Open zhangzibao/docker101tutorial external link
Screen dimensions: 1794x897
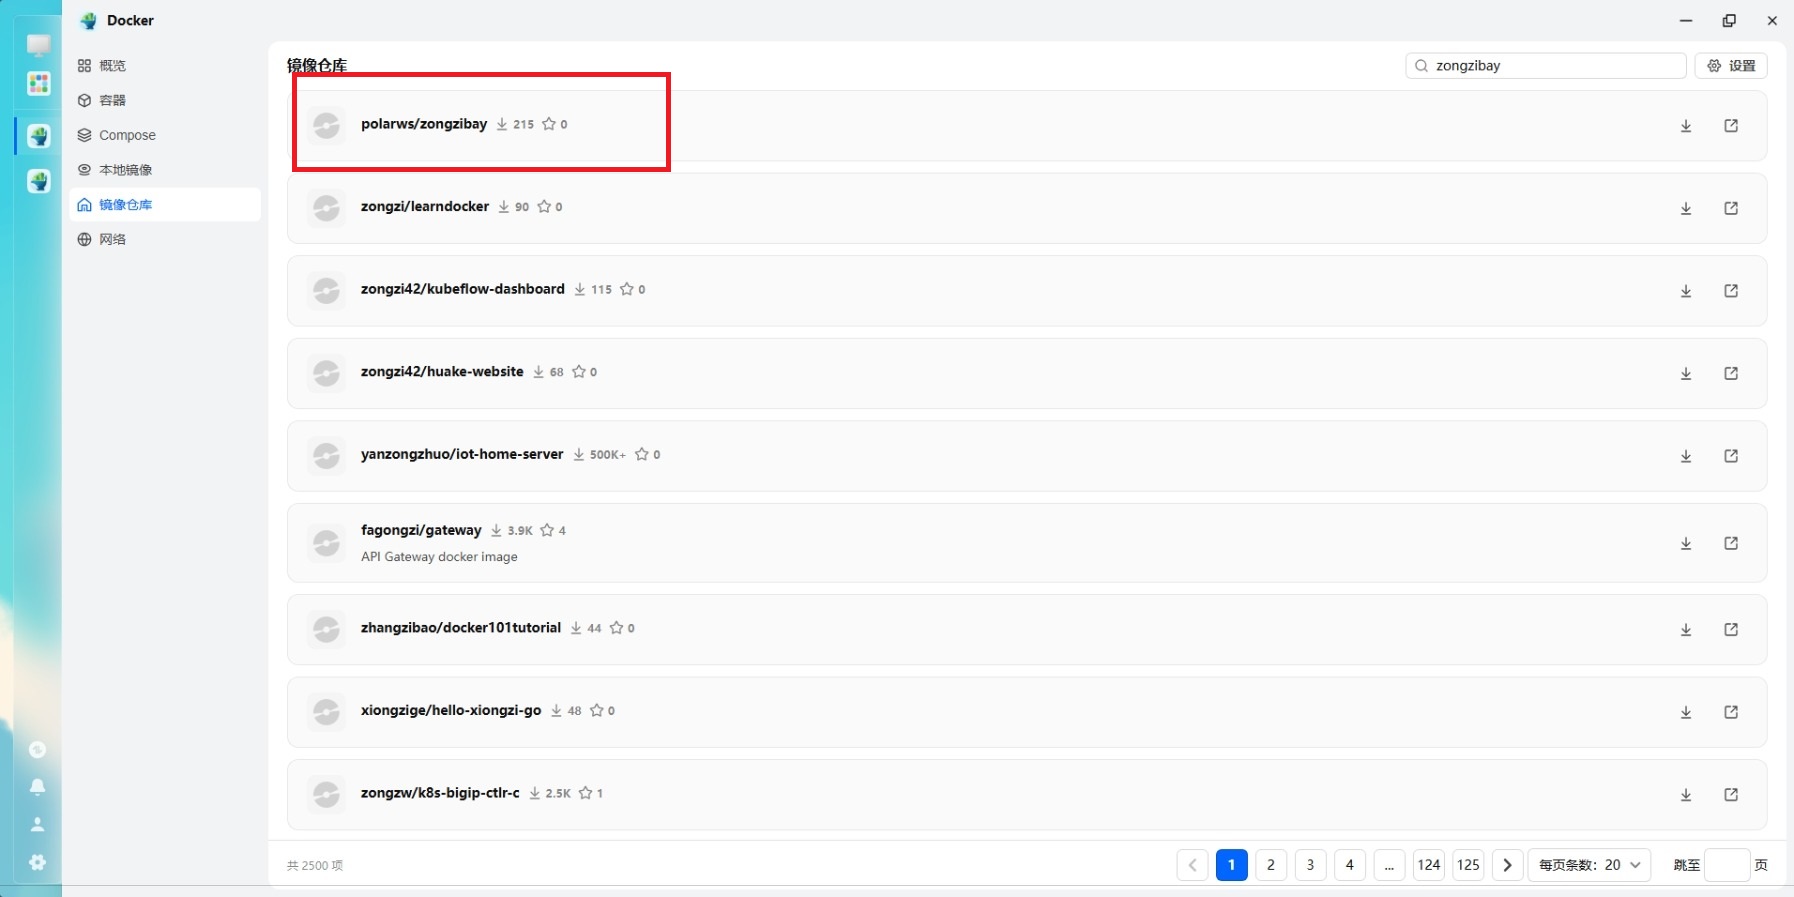tap(1731, 630)
